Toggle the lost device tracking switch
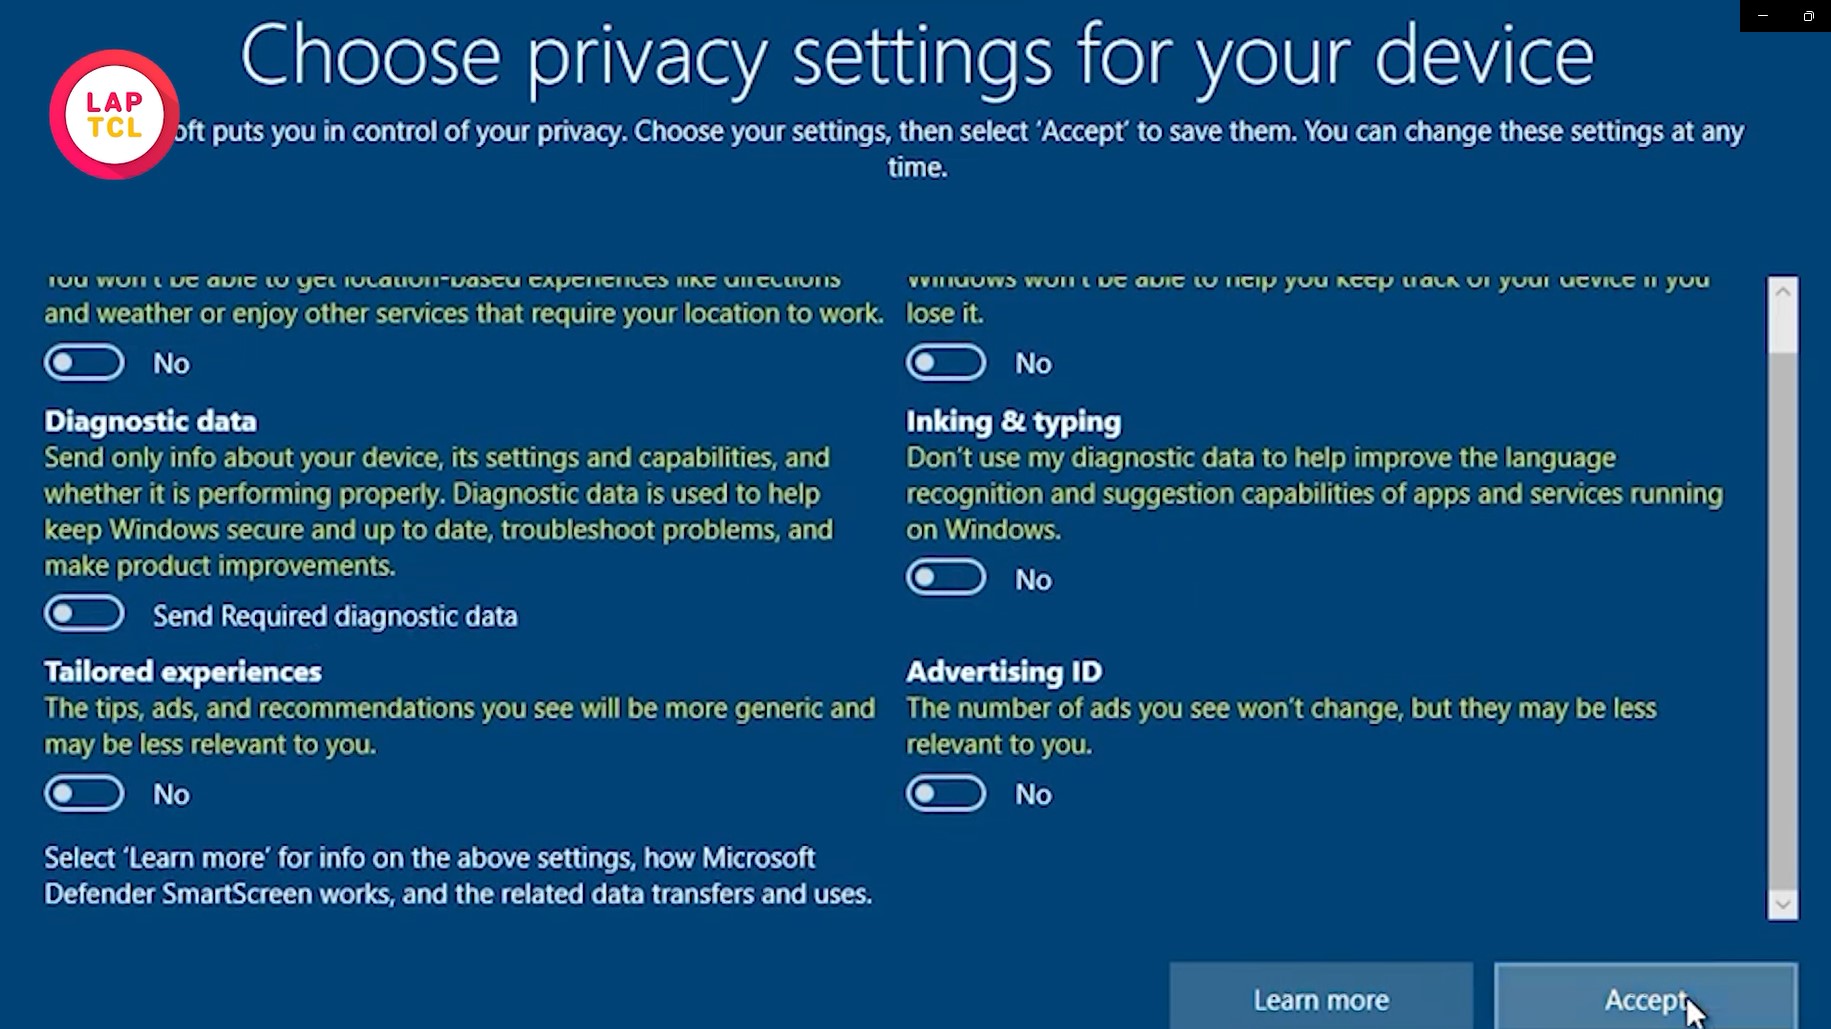The width and height of the screenshot is (1831, 1029). [946, 363]
